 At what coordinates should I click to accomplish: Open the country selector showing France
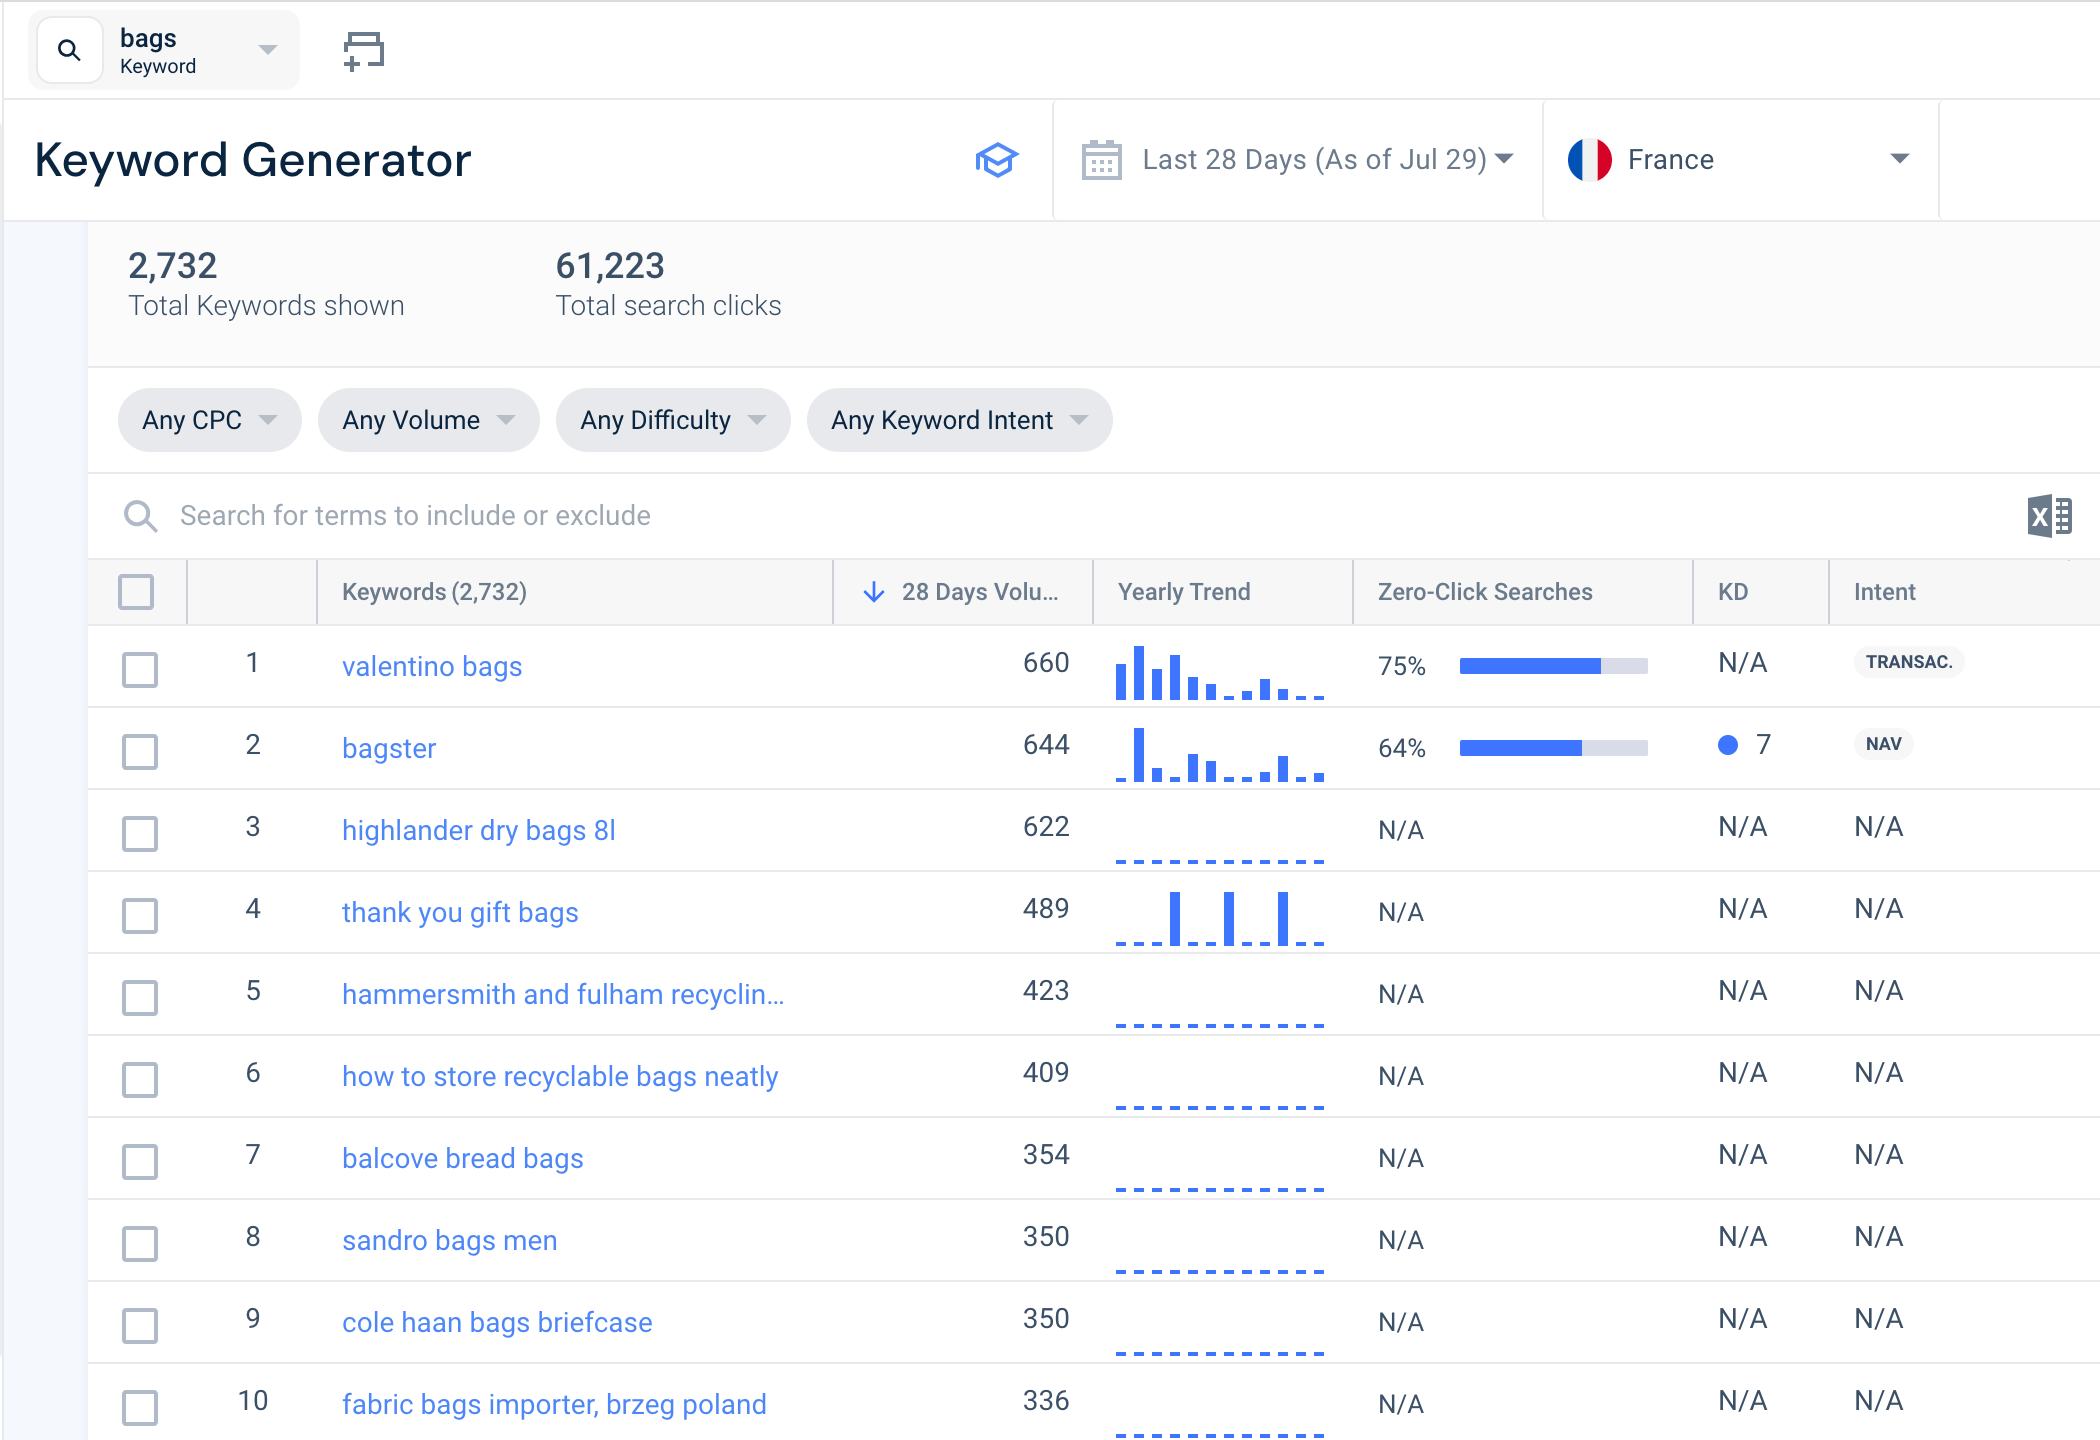(1740, 159)
